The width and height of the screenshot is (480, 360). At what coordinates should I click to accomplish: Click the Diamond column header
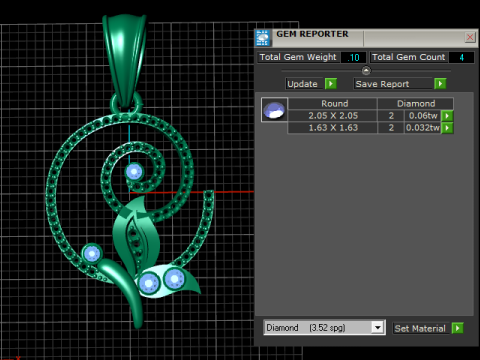[416, 104]
